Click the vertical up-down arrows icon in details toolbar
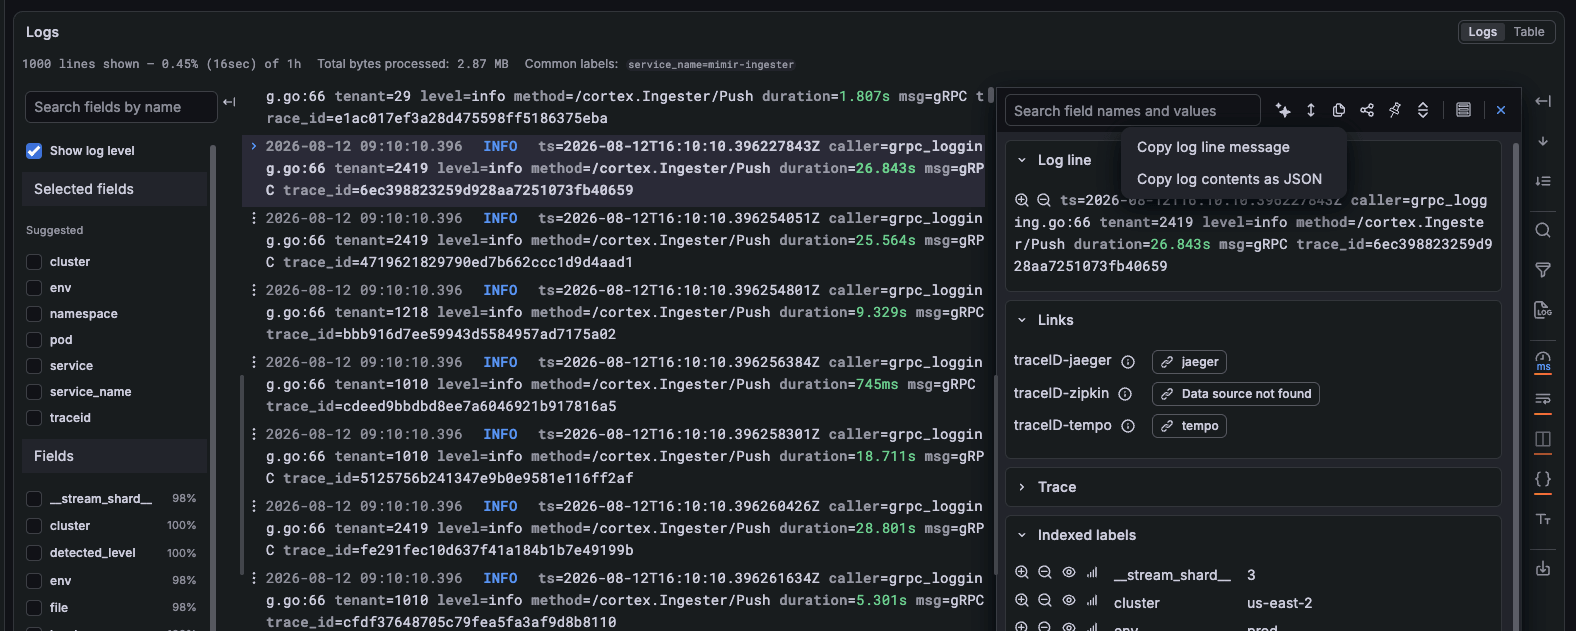This screenshot has width=1576, height=631. click(1311, 110)
